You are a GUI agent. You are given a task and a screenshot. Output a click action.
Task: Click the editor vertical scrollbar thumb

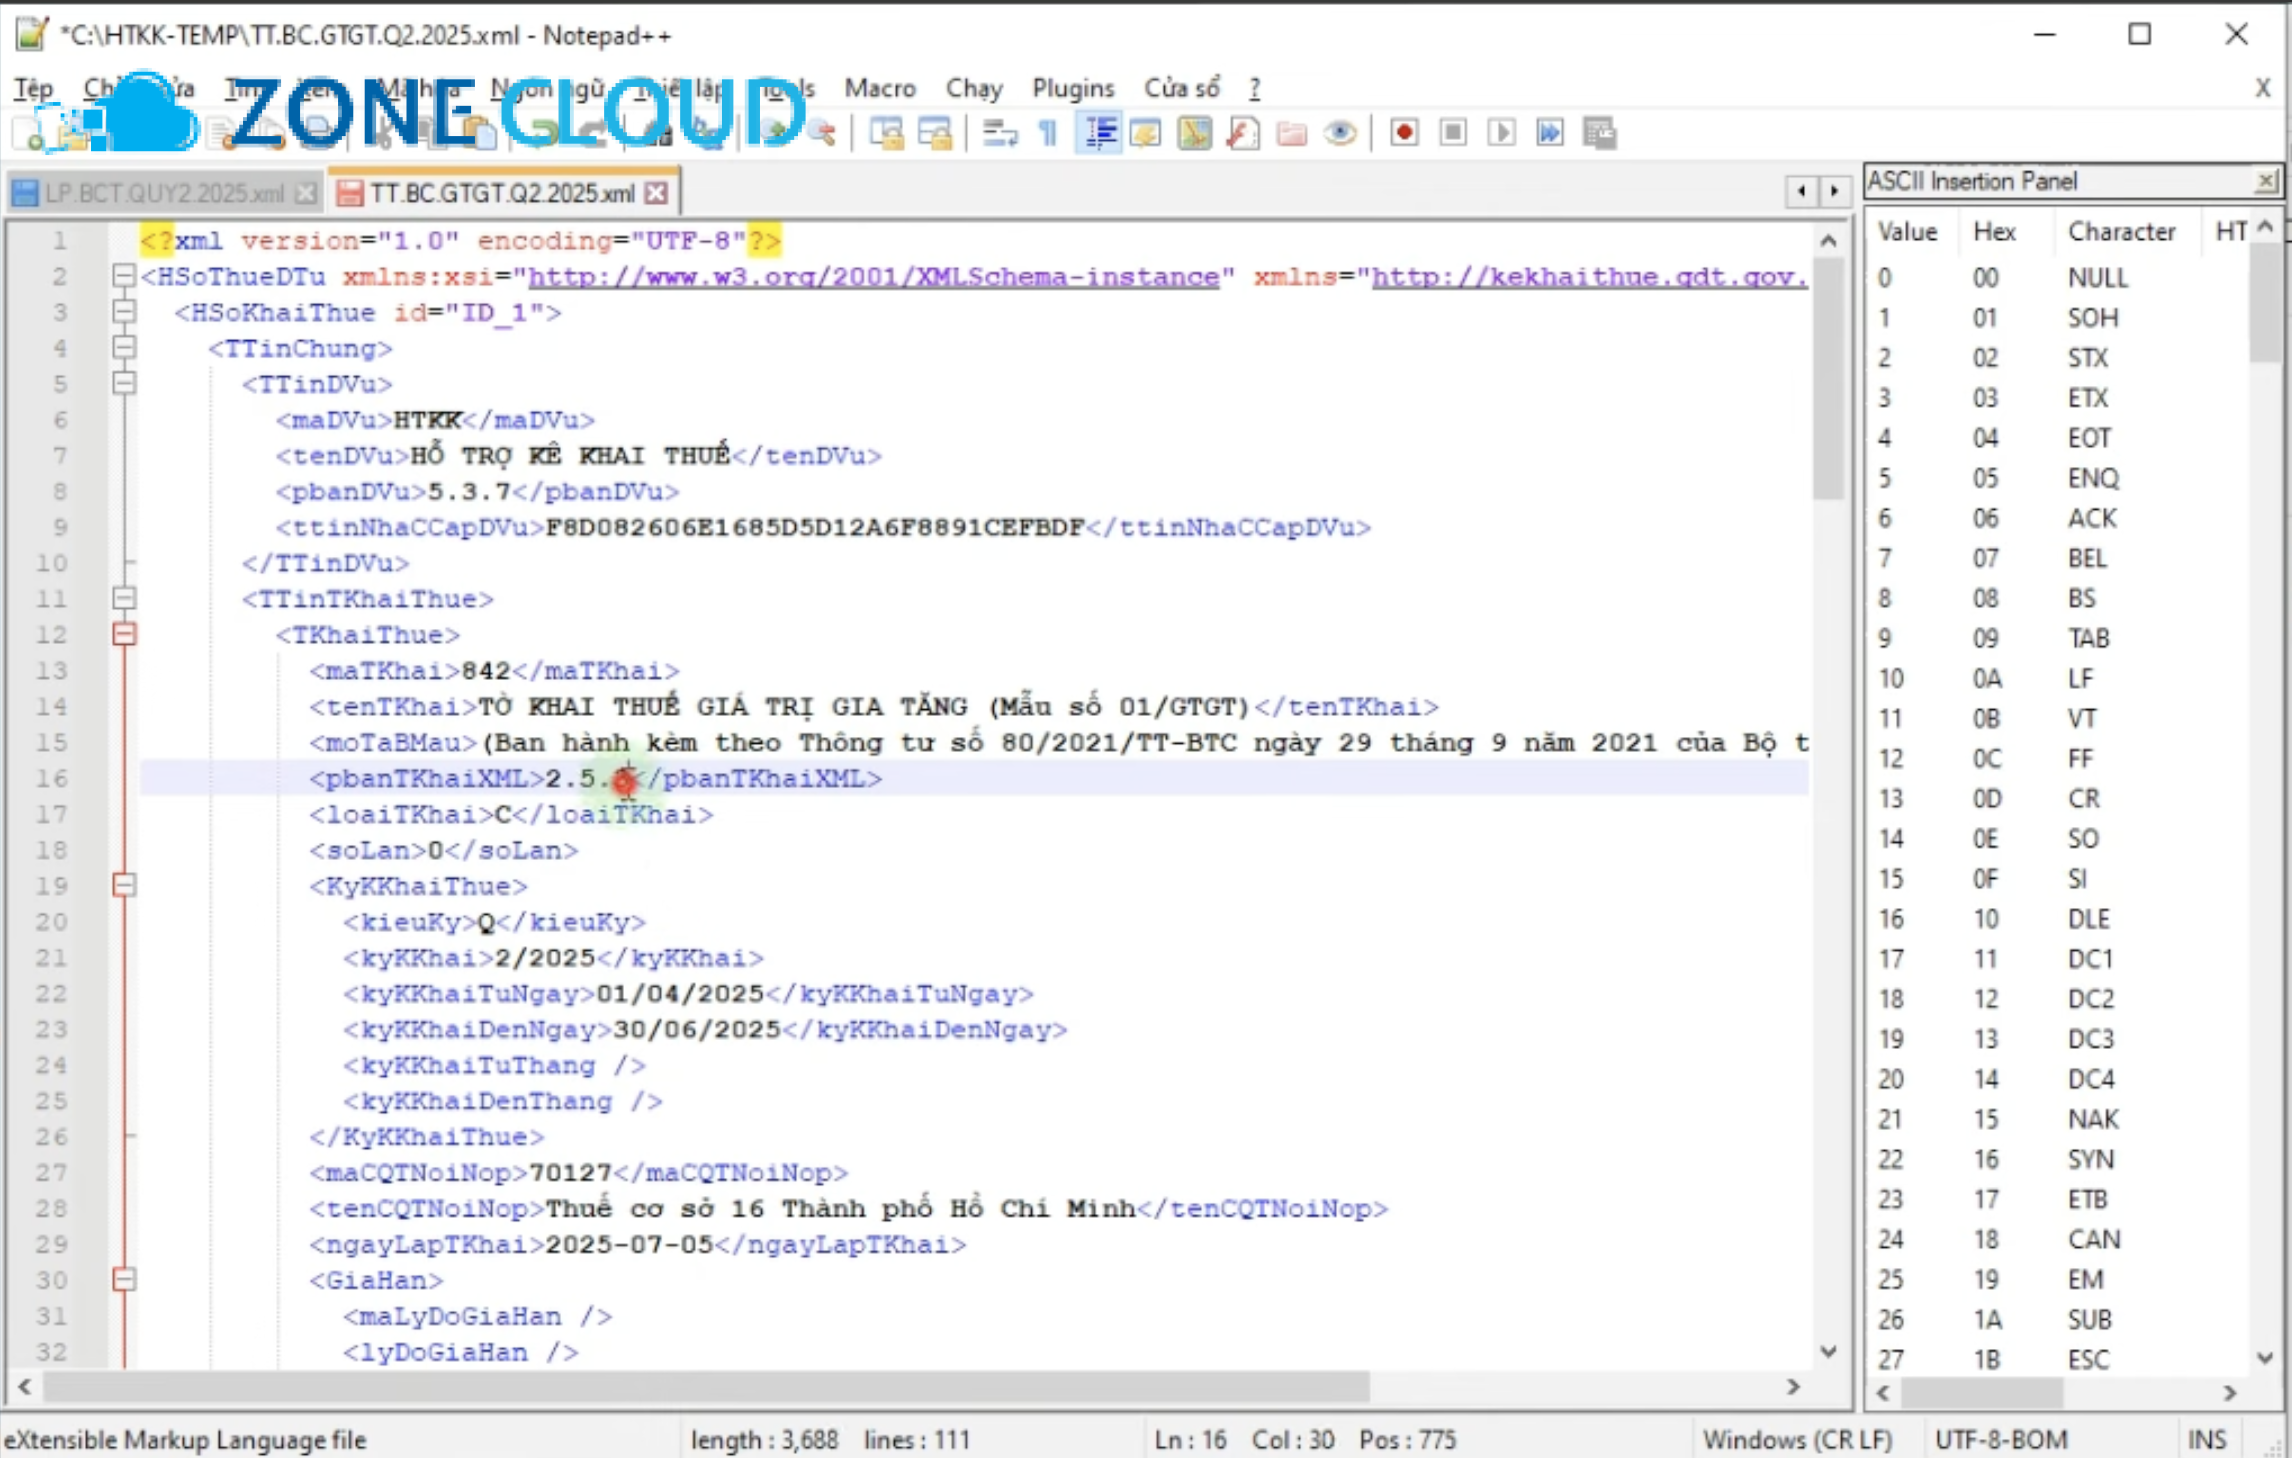1828,378
